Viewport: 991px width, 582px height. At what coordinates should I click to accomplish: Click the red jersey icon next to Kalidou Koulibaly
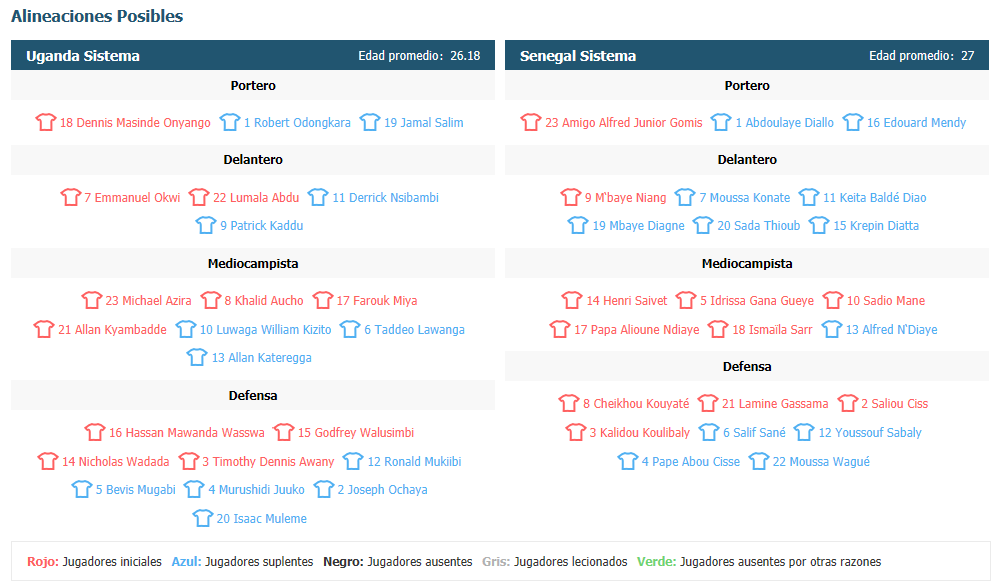click(x=576, y=432)
